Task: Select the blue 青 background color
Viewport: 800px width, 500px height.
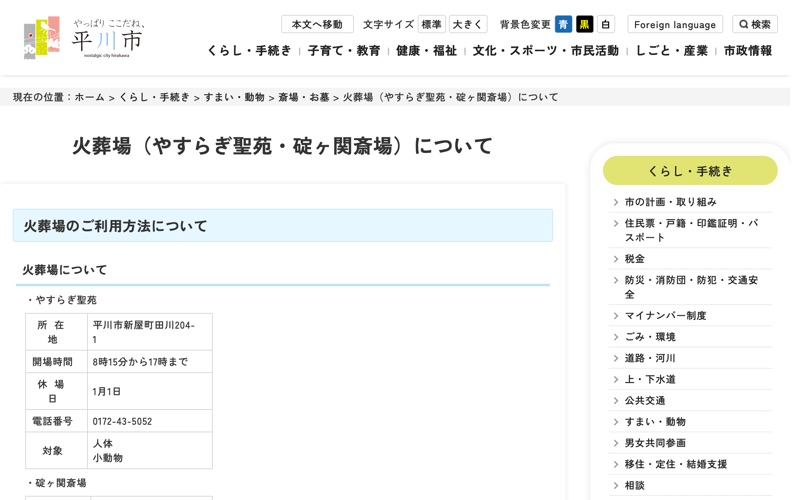Action: click(563, 24)
